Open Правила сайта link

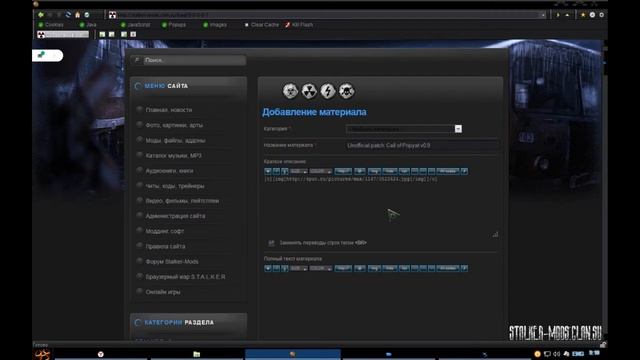[x=165, y=247]
